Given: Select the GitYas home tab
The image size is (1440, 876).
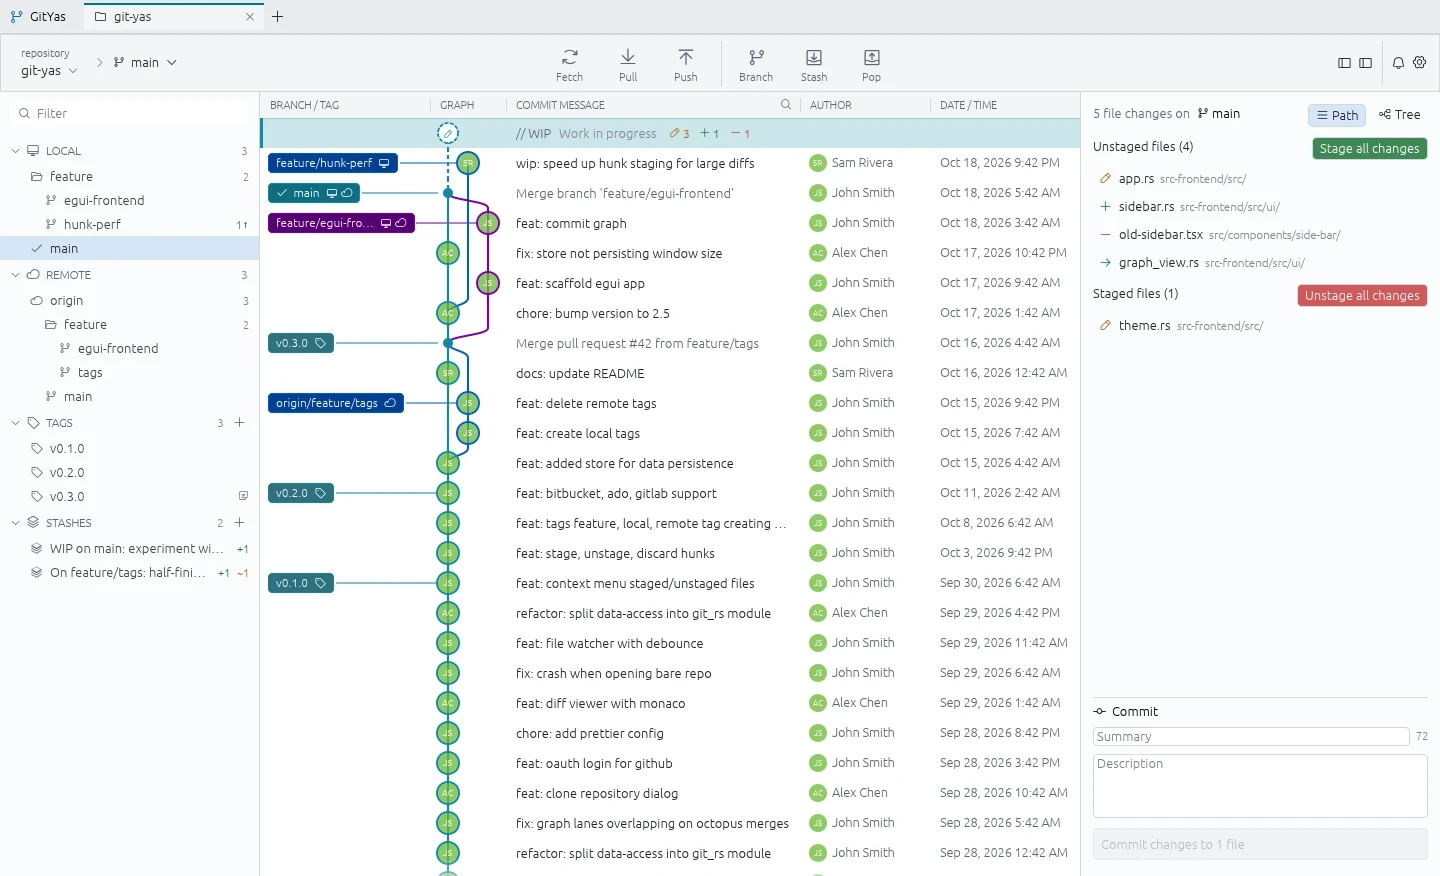Looking at the screenshot, I should [39, 17].
